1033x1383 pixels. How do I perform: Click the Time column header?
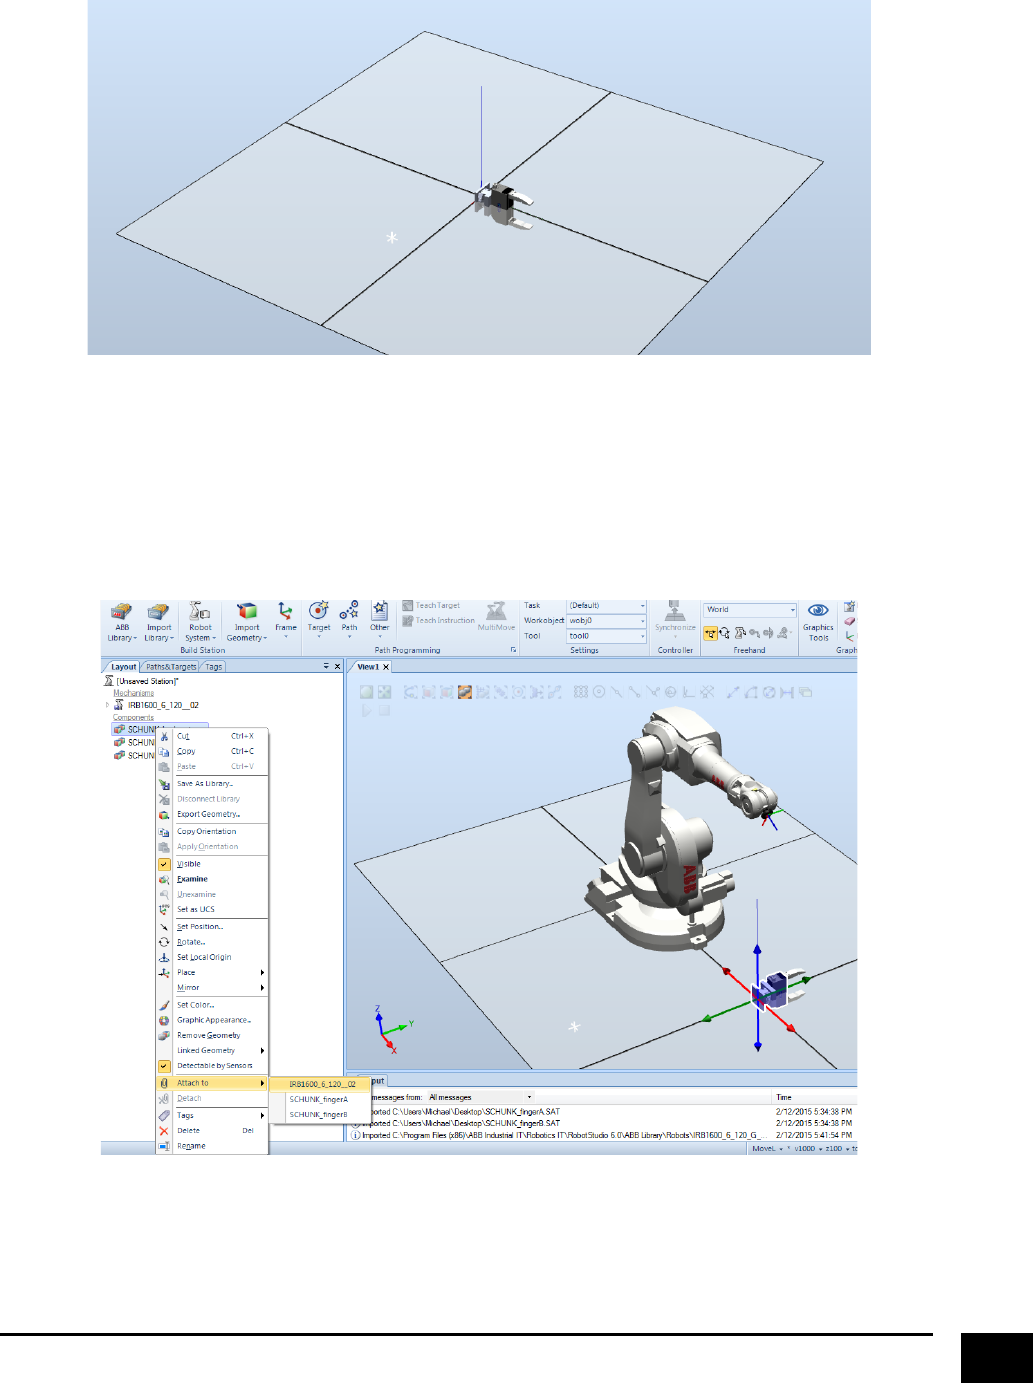(784, 1097)
